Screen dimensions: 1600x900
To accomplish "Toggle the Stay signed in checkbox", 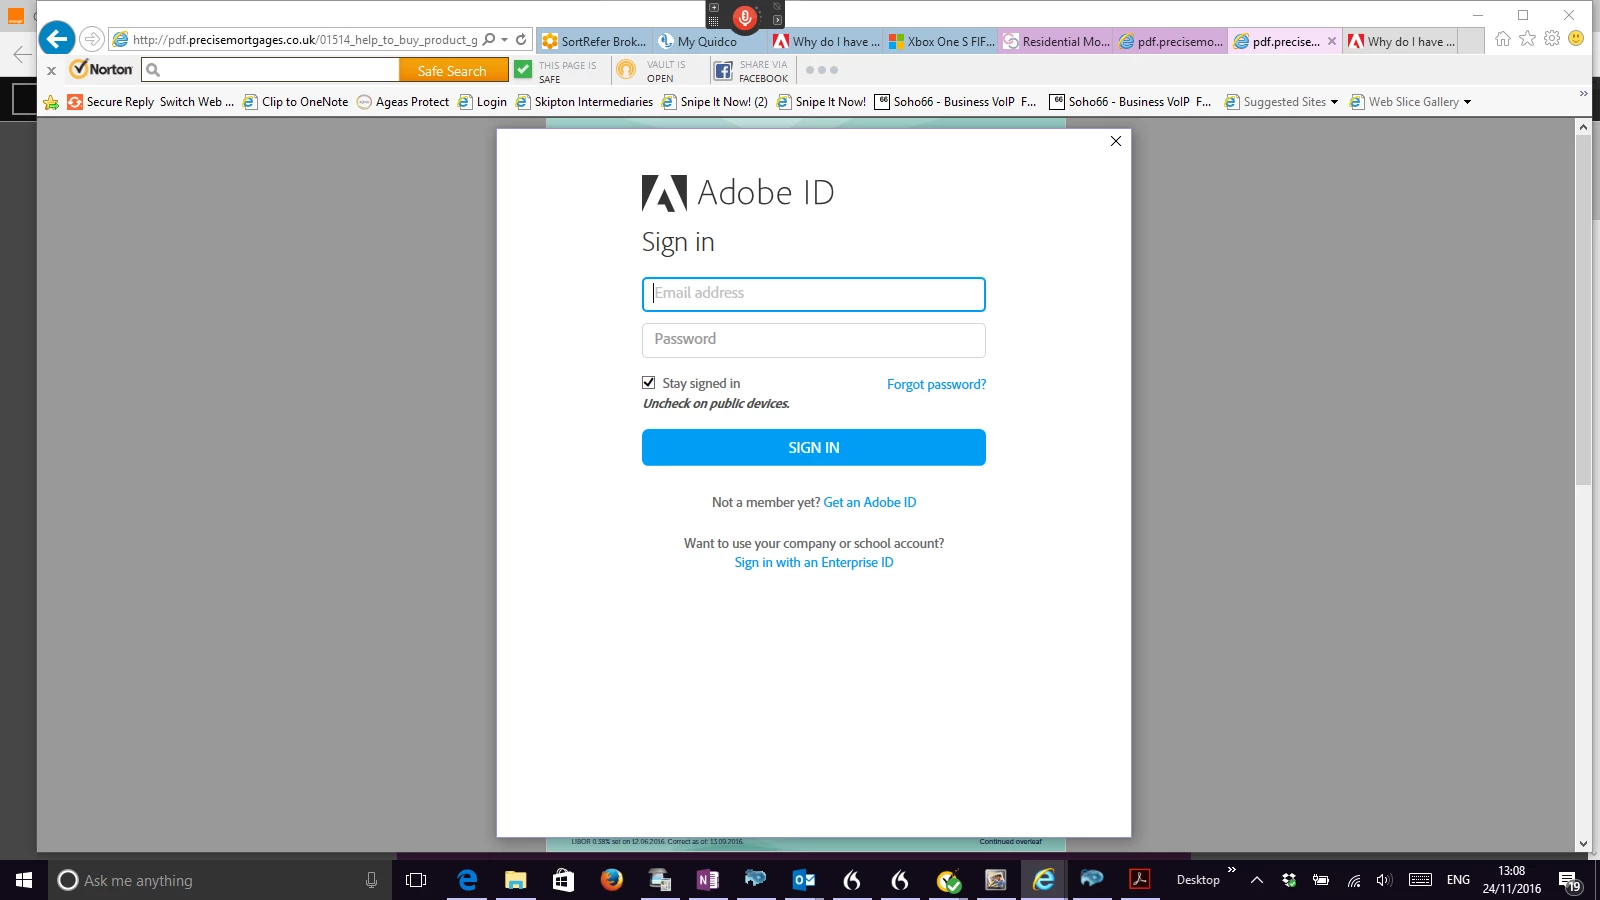I will 649,383.
